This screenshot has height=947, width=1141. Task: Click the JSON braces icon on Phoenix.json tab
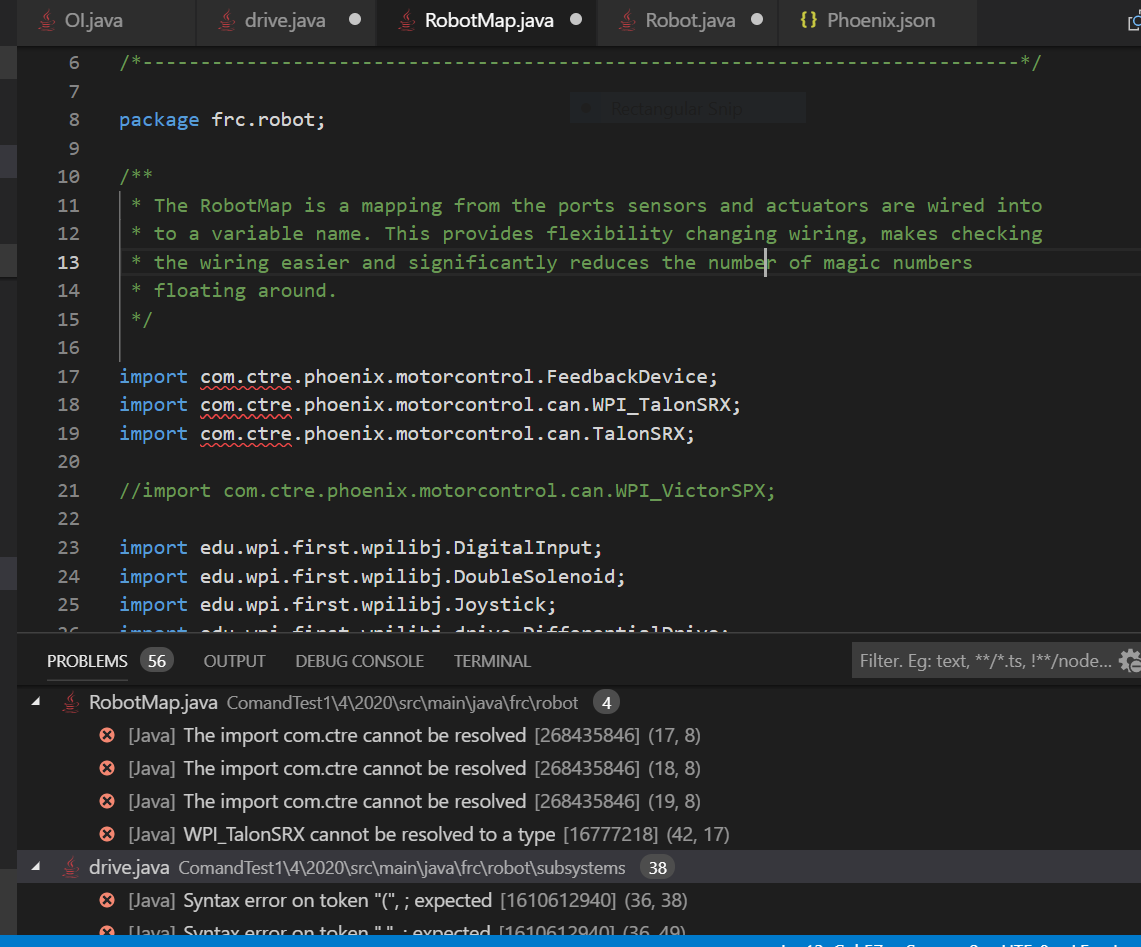point(808,19)
